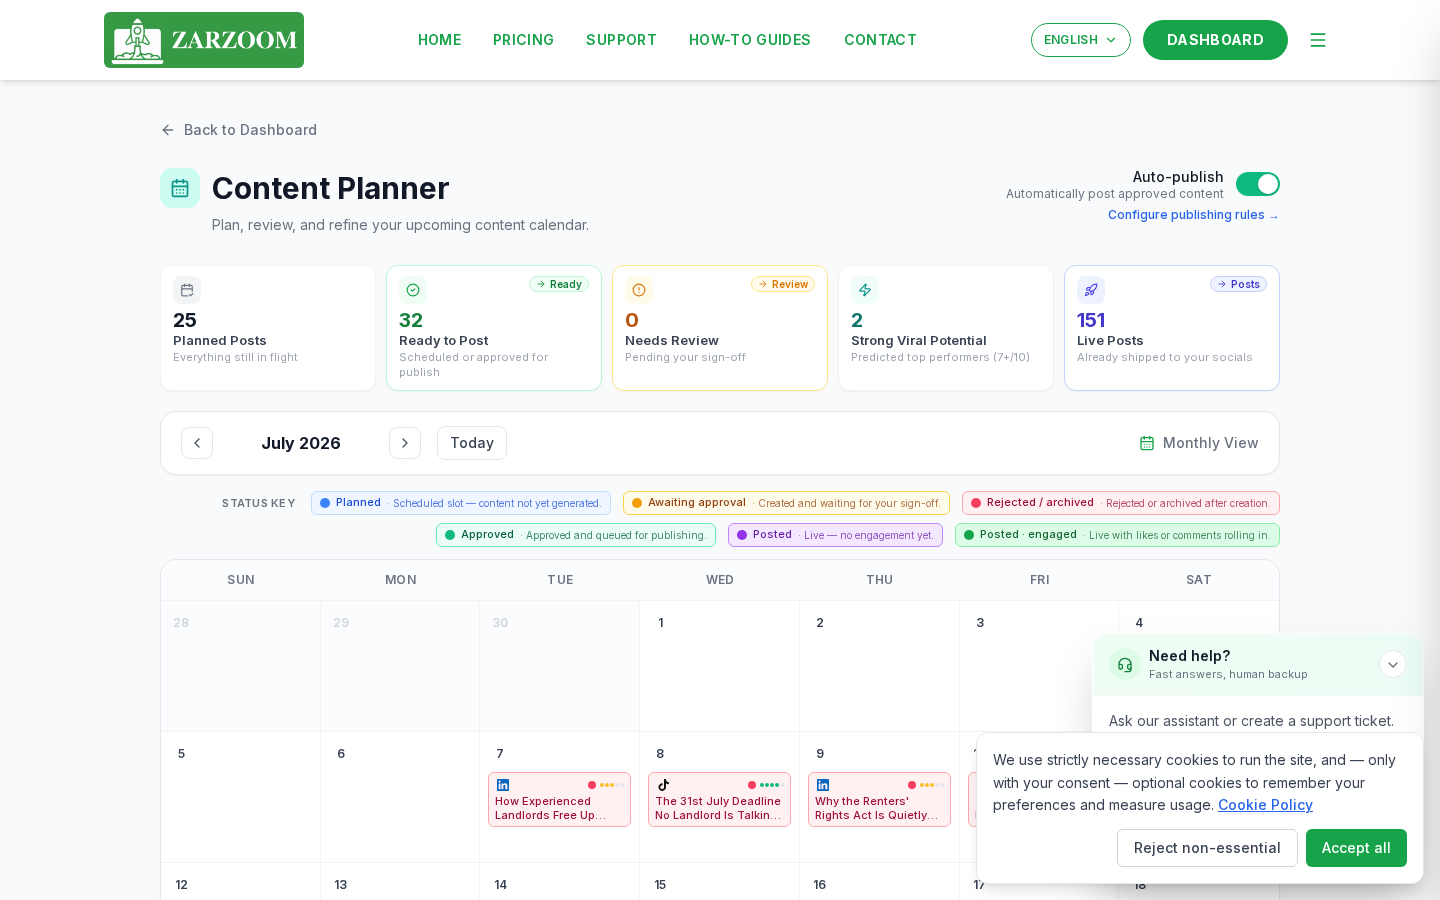Open the English language dropdown
1440x900 pixels.
[1081, 40]
